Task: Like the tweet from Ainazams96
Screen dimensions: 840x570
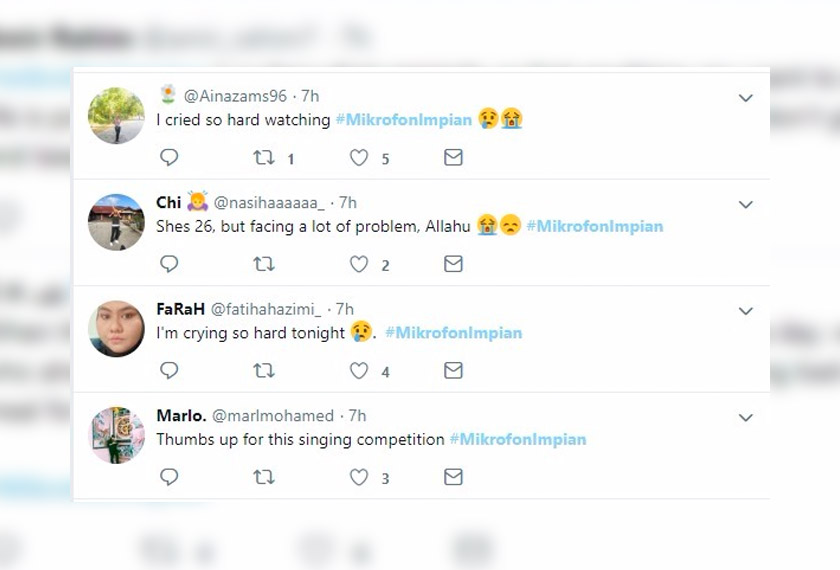Action: tap(358, 158)
